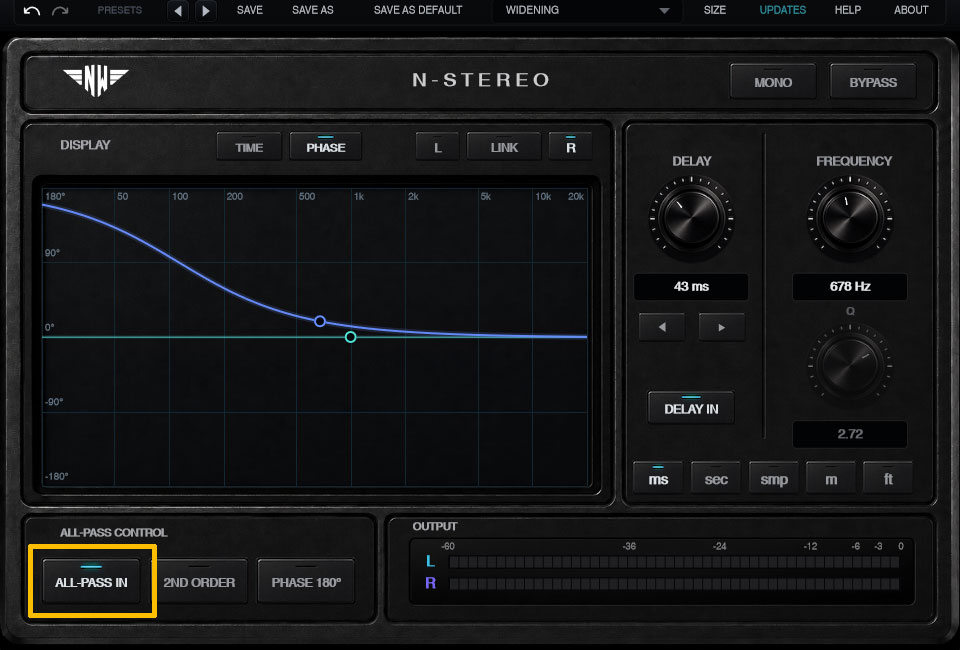The width and height of the screenshot is (960, 650).
Task: Toggle the ALL-PASS IN button
Action: [x=91, y=581]
